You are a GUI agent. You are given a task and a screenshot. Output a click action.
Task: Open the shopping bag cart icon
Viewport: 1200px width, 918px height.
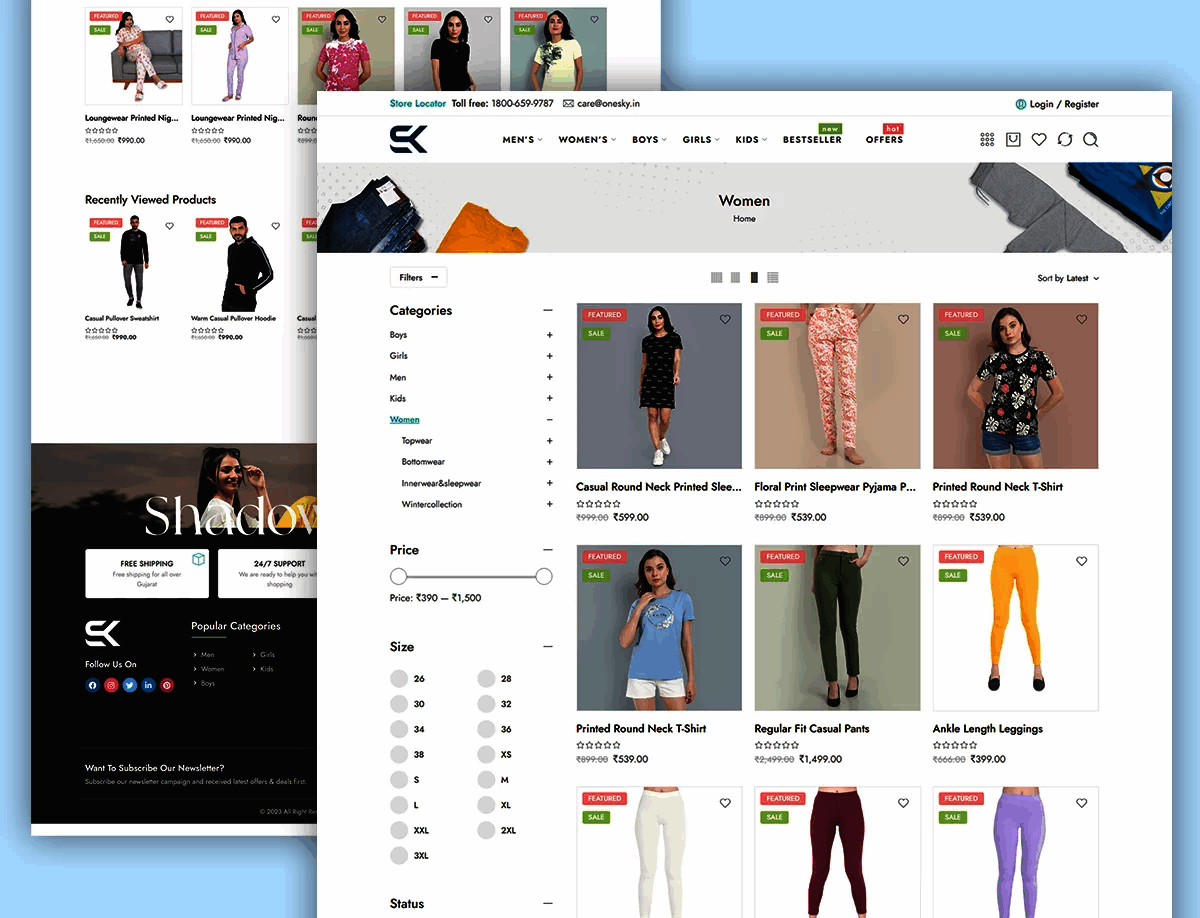tap(1013, 140)
